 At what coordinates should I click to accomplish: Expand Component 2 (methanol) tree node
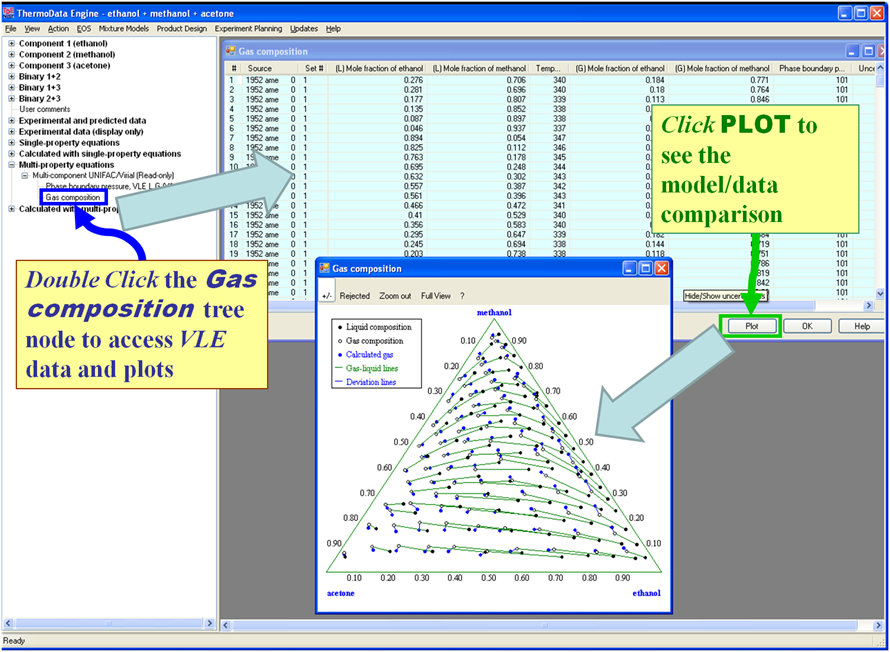[11, 54]
